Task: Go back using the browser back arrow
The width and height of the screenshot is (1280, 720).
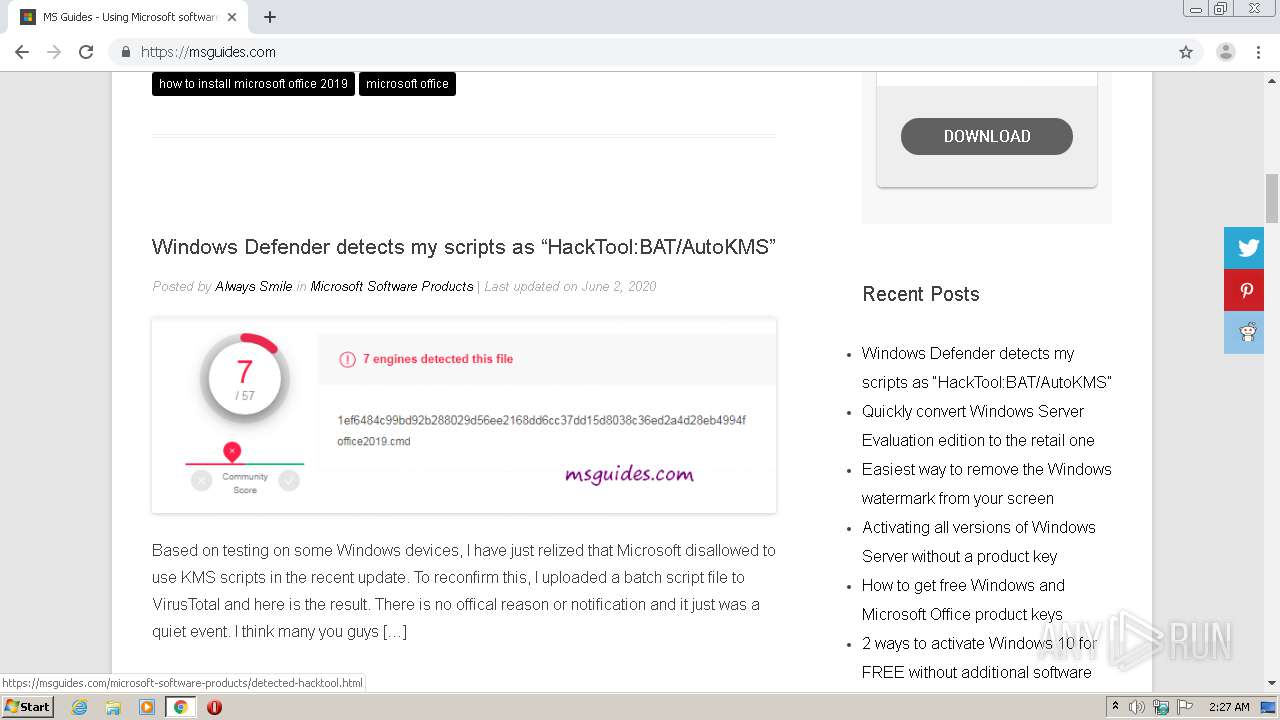Action: [22, 52]
